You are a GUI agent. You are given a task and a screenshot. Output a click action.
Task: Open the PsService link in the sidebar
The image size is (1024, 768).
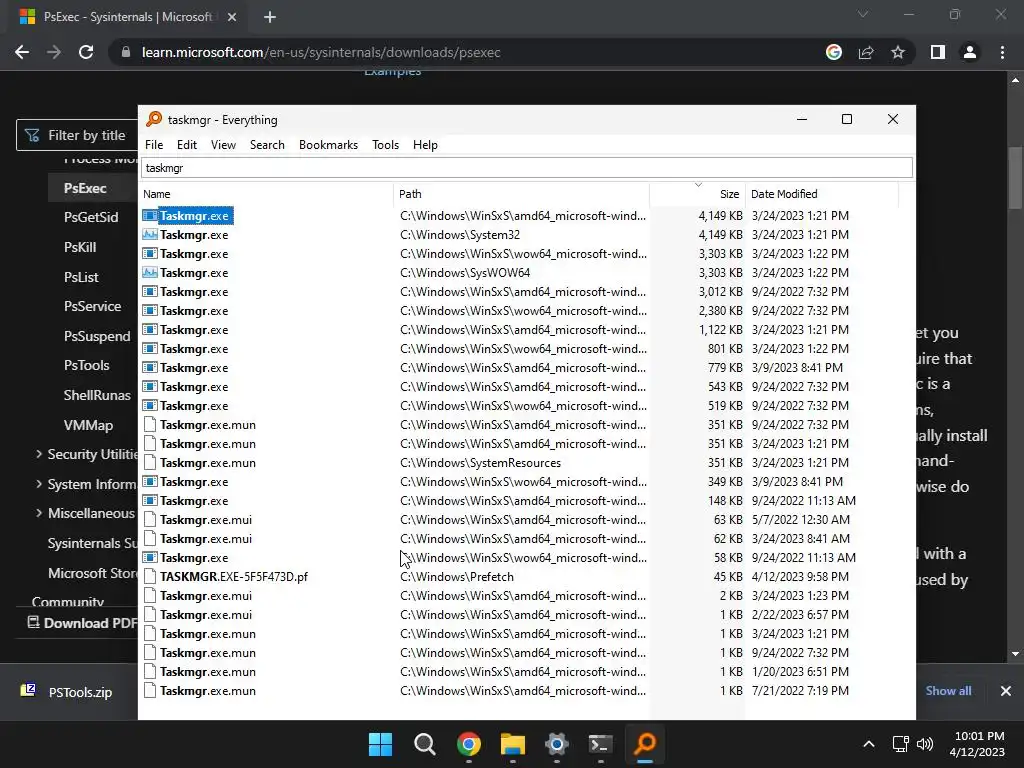92,306
